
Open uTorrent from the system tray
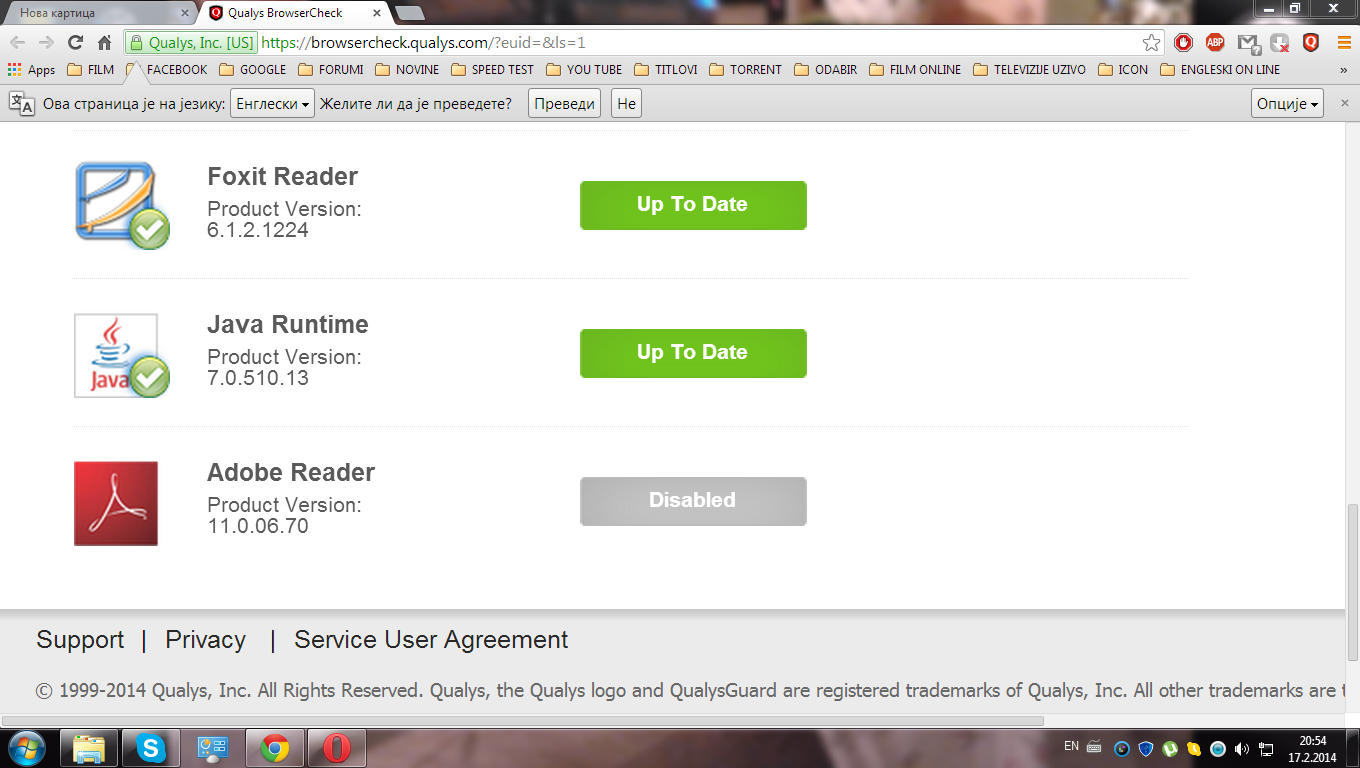(x=1170, y=748)
